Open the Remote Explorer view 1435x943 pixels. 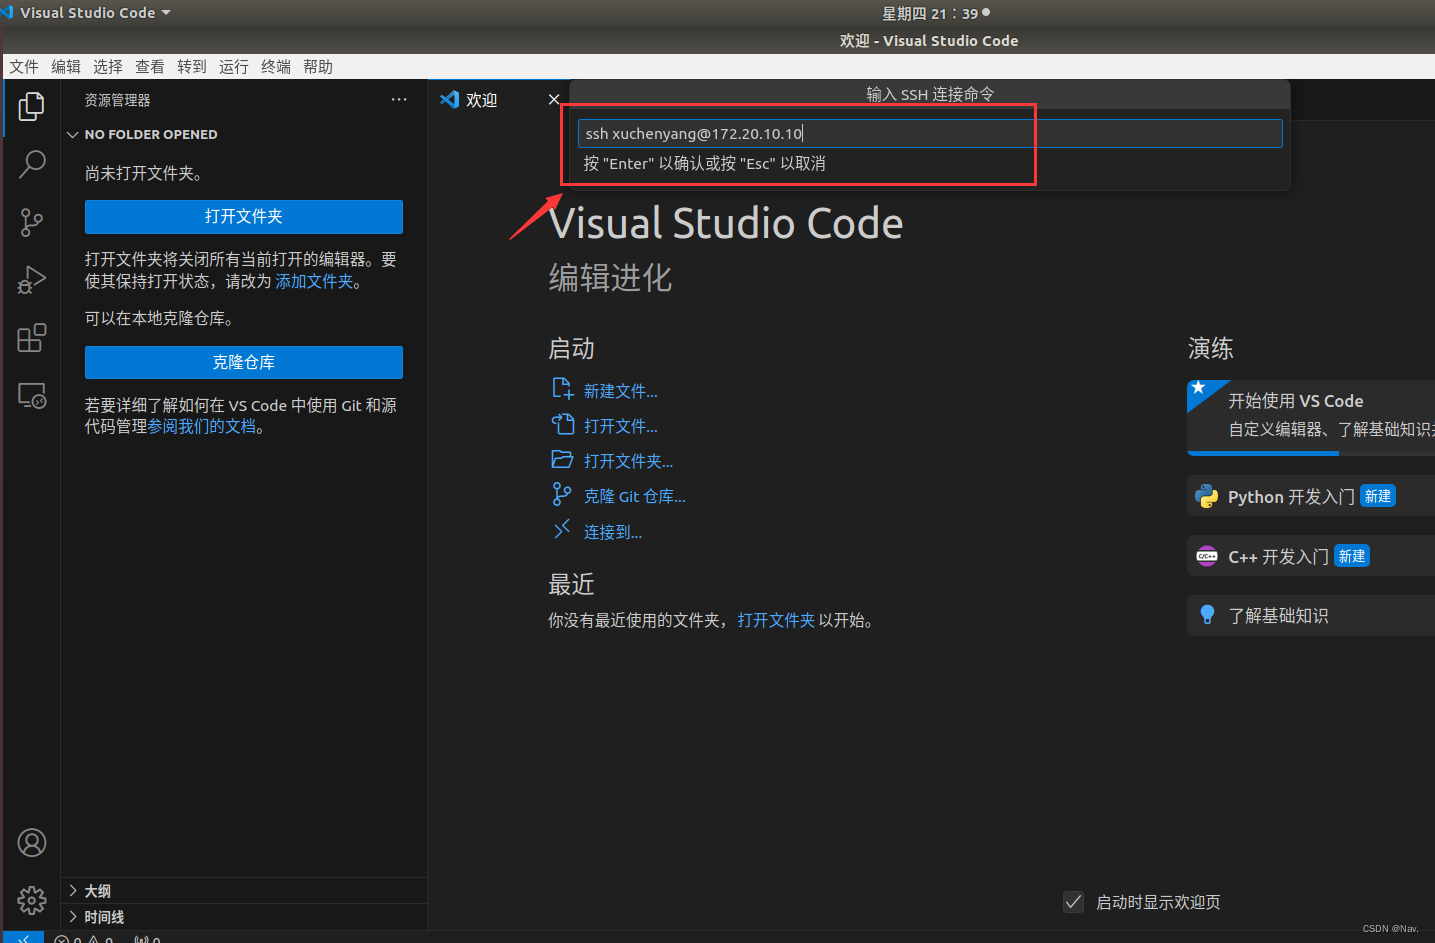tap(32, 396)
